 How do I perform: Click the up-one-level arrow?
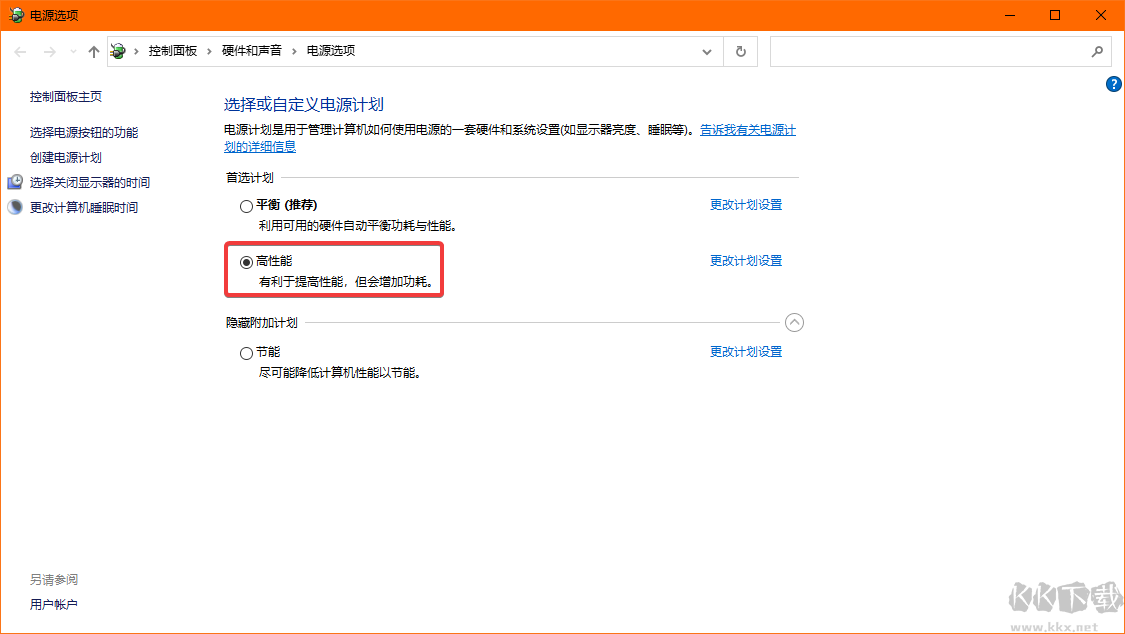point(93,51)
